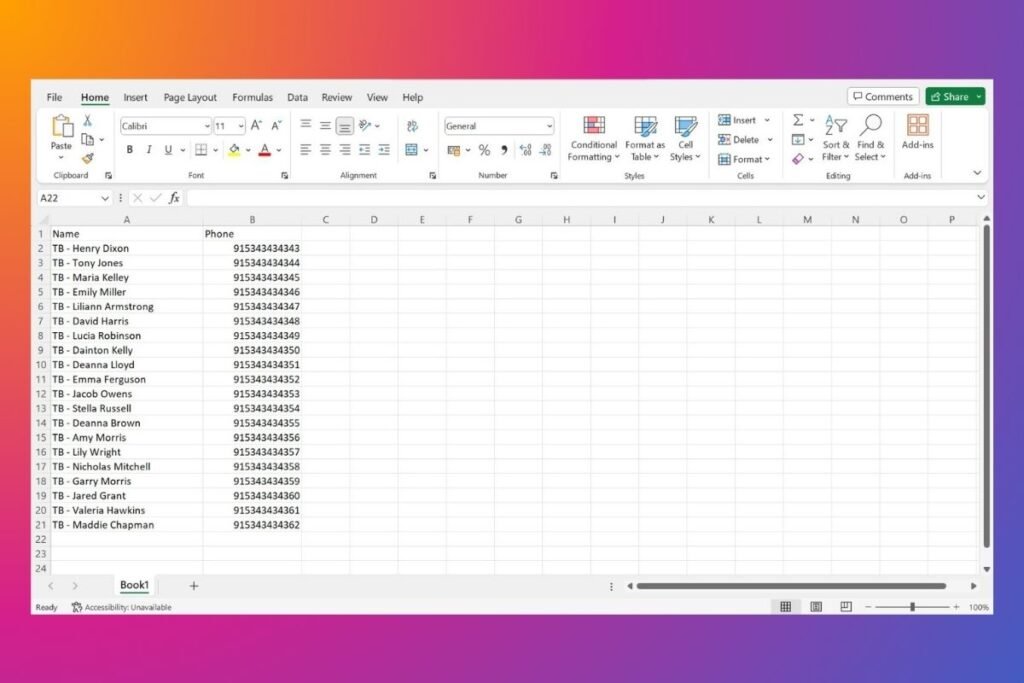Viewport: 1024px width, 683px height.
Task: Click the Insert Function fx icon
Action: pyautogui.click(x=174, y=198)
